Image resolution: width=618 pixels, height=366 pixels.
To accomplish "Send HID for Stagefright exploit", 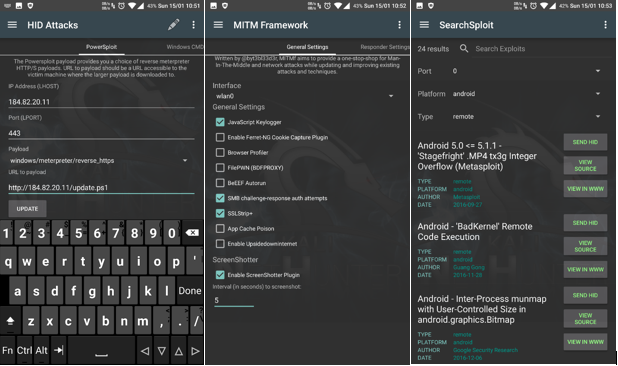I will tap(585, 142).
